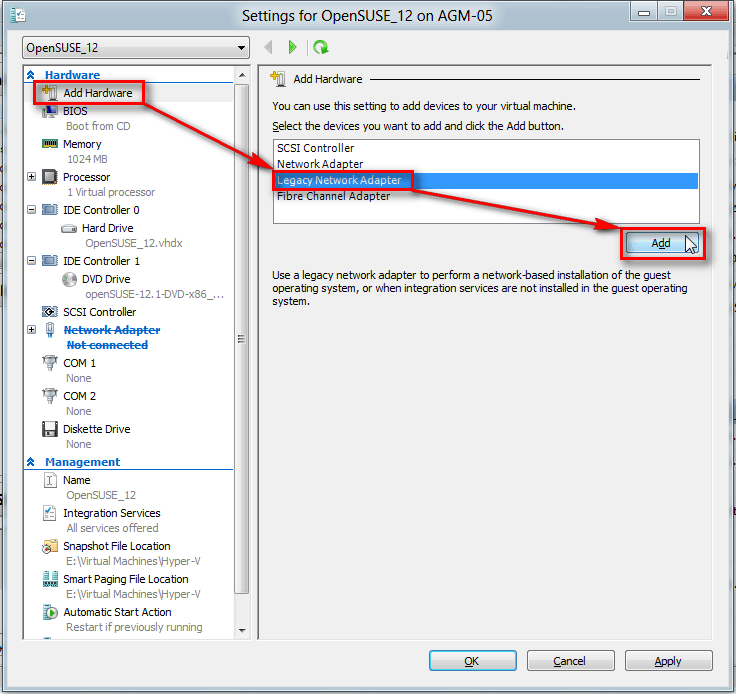Expand the Network Adapter node
The image size is (736, 694).
[x=32, y=330]
